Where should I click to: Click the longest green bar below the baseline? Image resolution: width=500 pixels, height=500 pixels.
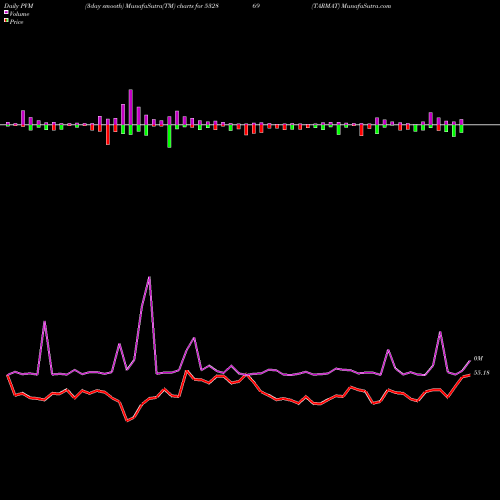coord(169,136)
